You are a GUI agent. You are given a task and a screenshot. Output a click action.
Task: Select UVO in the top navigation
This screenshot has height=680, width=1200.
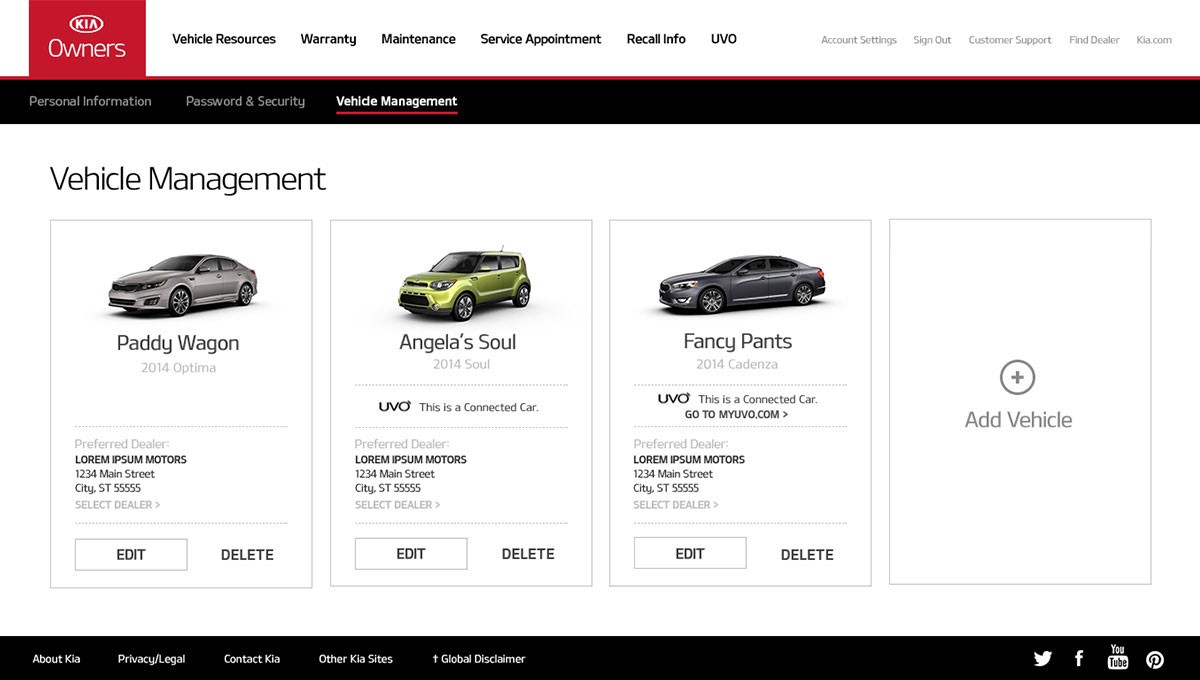pyautogui.click(x=724, y=39)
